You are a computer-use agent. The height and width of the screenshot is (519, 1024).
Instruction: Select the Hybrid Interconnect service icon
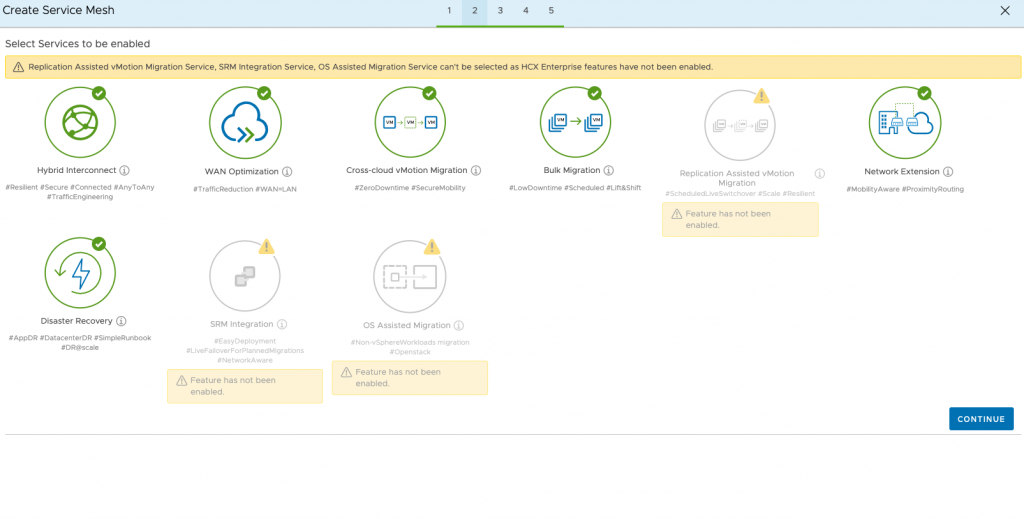80,123
